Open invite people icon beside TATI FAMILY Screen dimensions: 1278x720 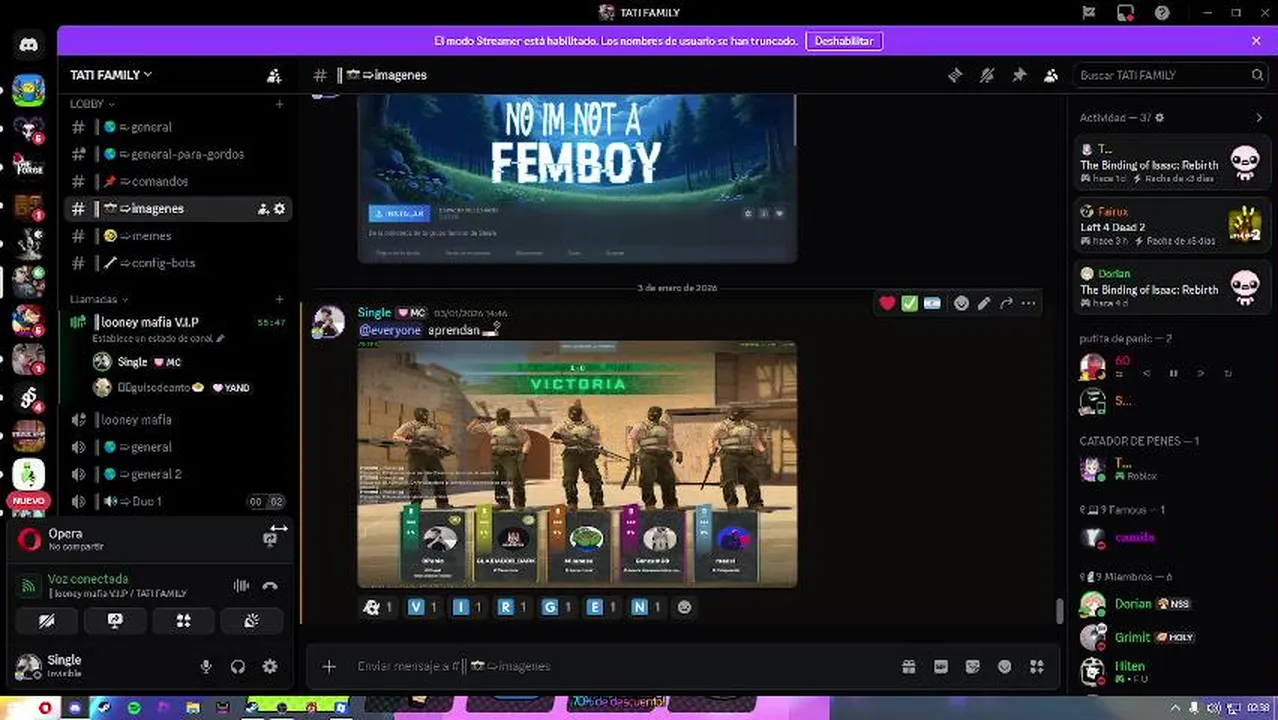pos(274,75)
